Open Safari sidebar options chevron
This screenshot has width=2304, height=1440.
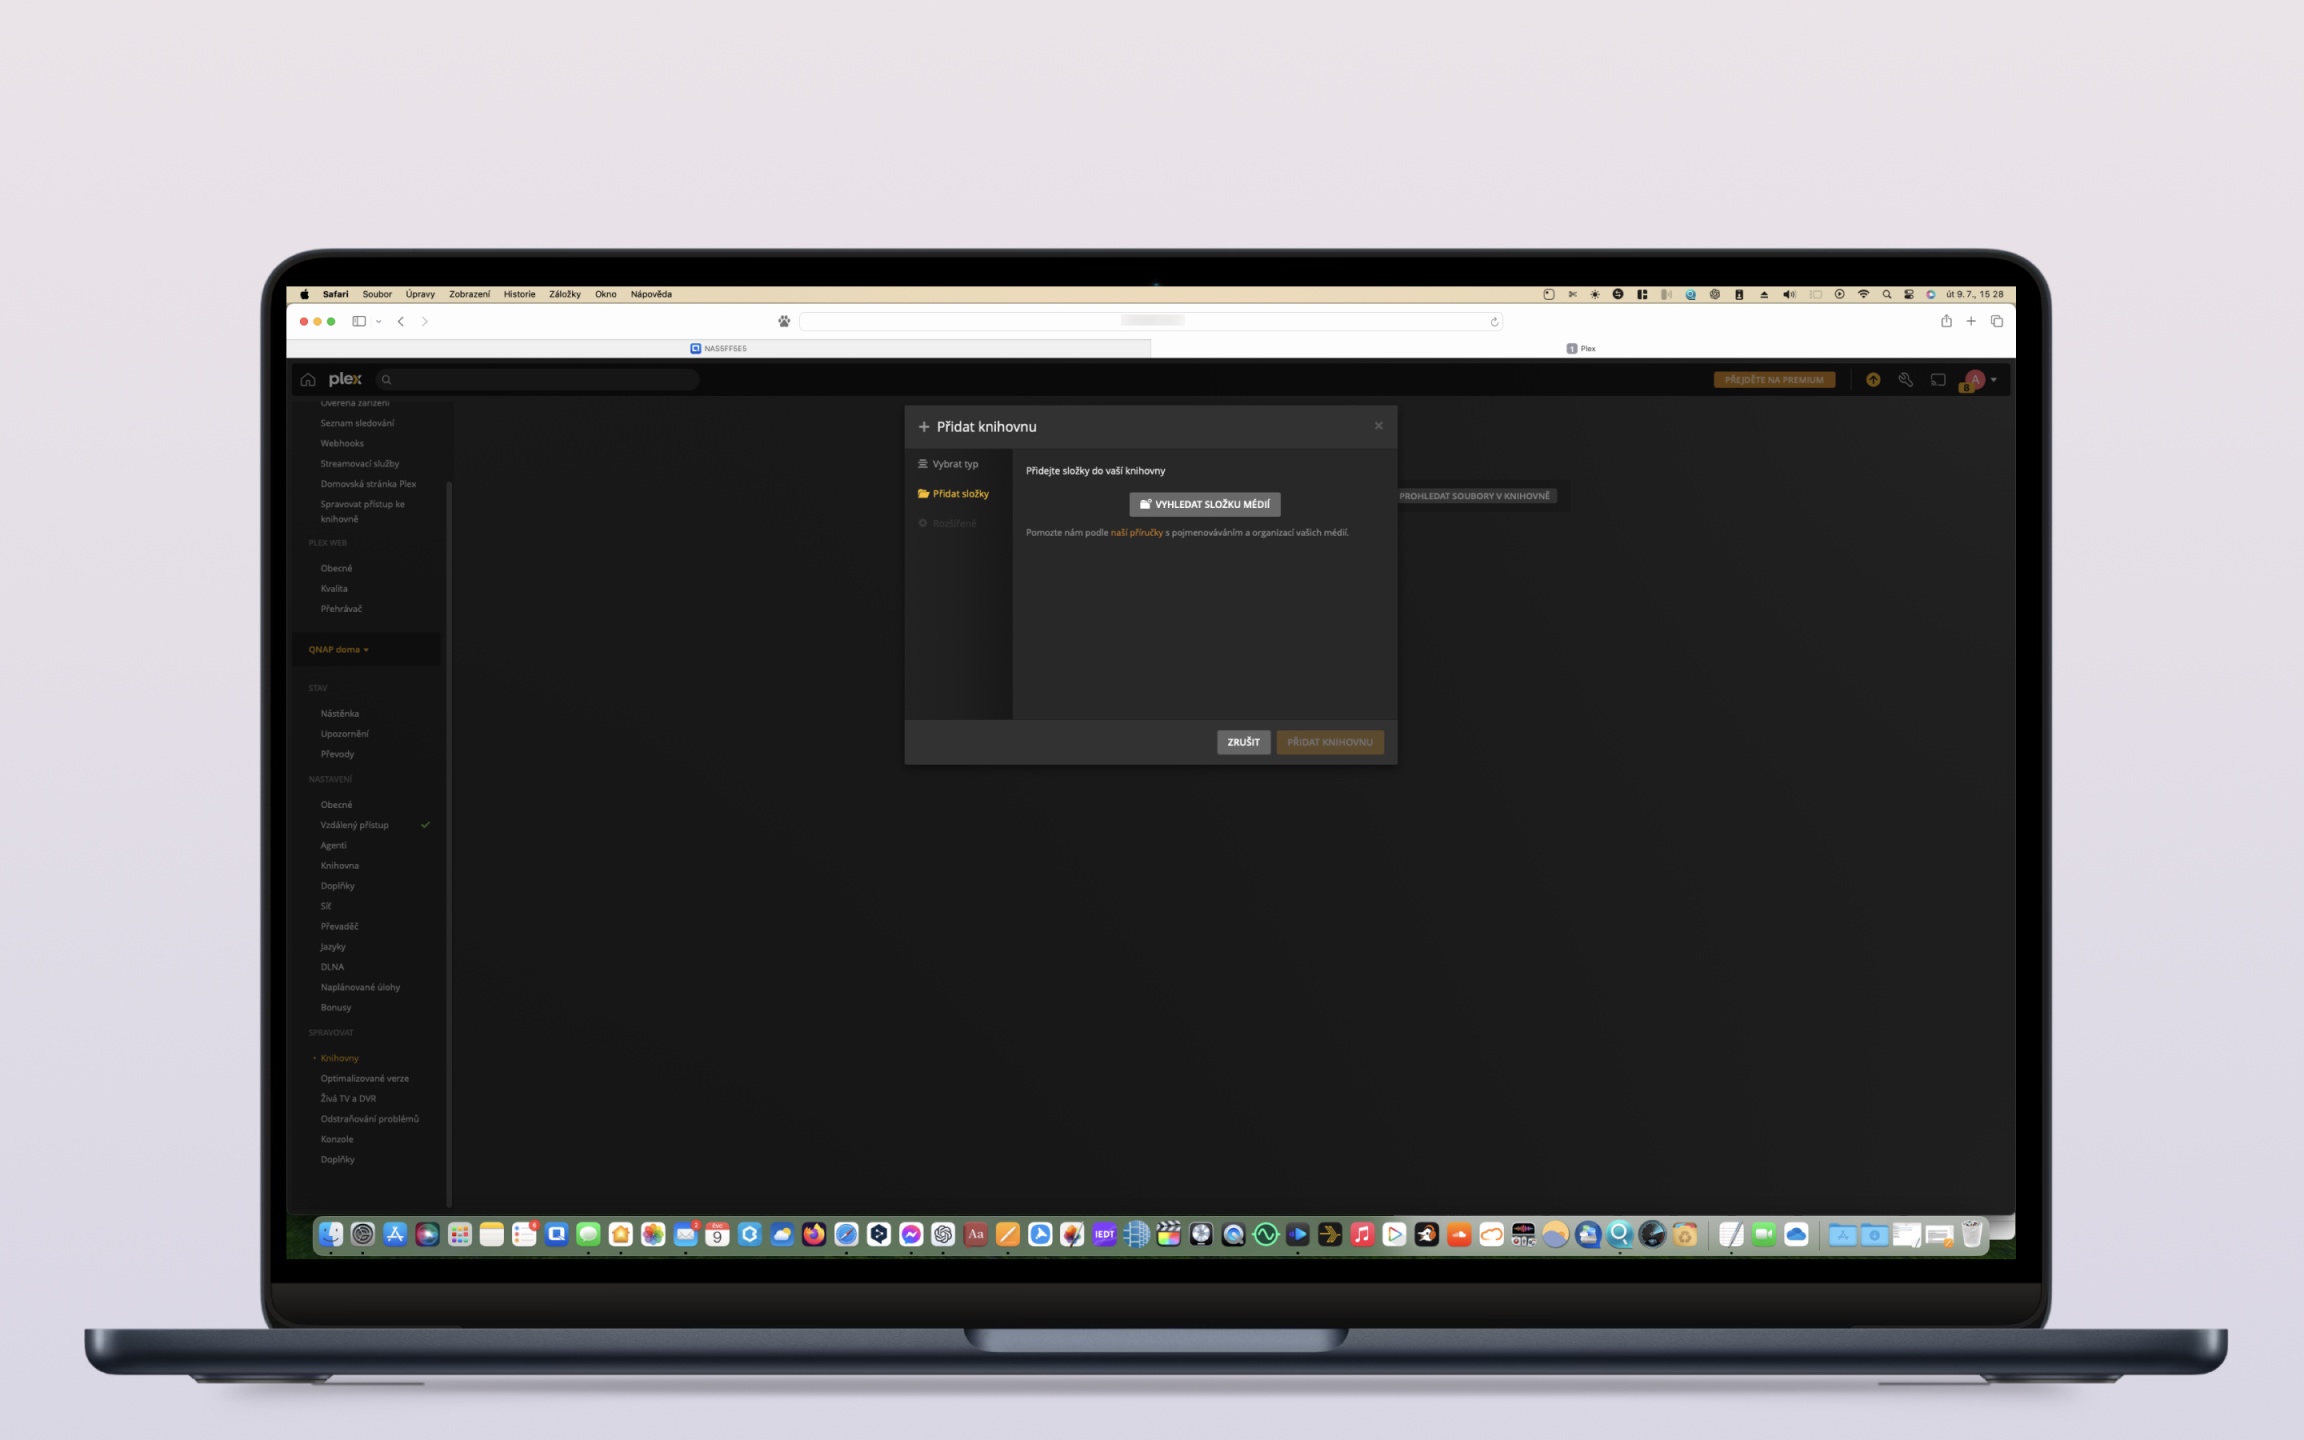tap(379, 322)
